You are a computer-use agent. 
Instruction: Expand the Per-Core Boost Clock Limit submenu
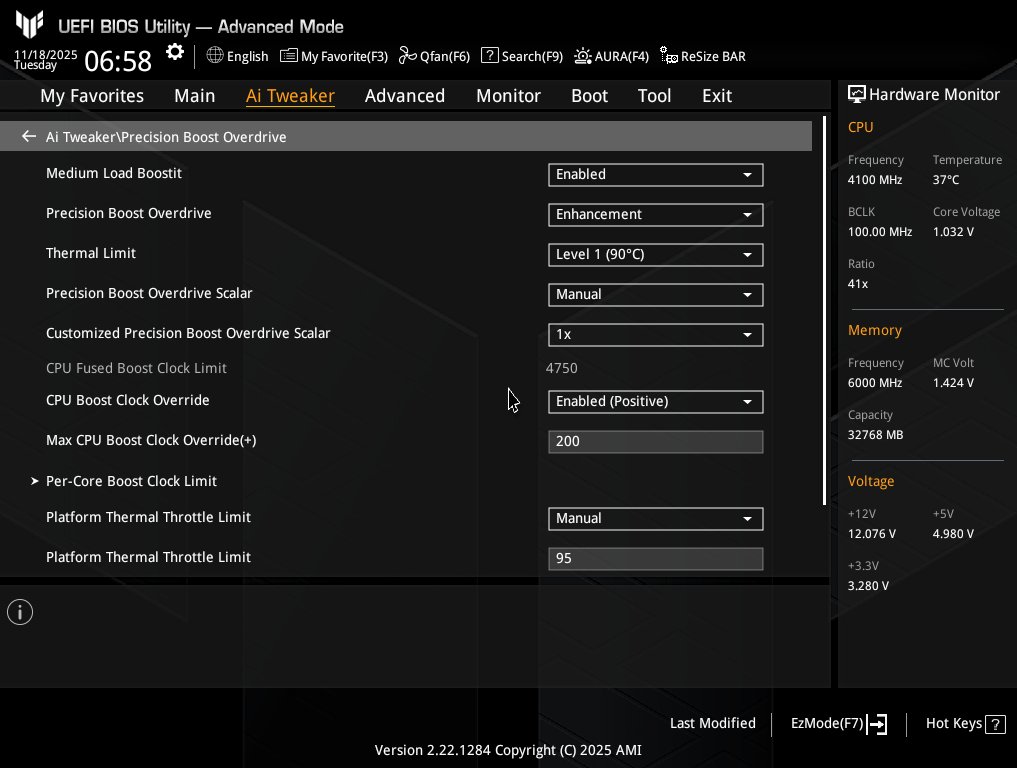click(131, 481)
